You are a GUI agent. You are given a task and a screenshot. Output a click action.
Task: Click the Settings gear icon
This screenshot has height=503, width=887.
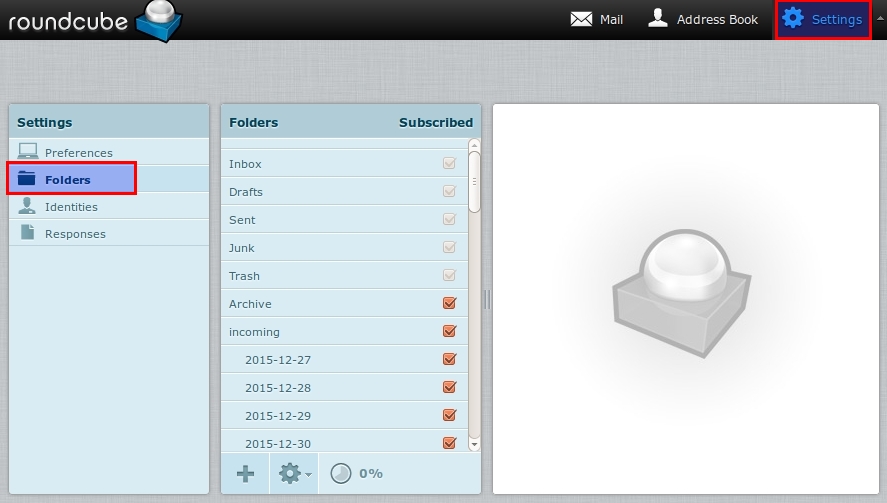[x=793, y=18]
